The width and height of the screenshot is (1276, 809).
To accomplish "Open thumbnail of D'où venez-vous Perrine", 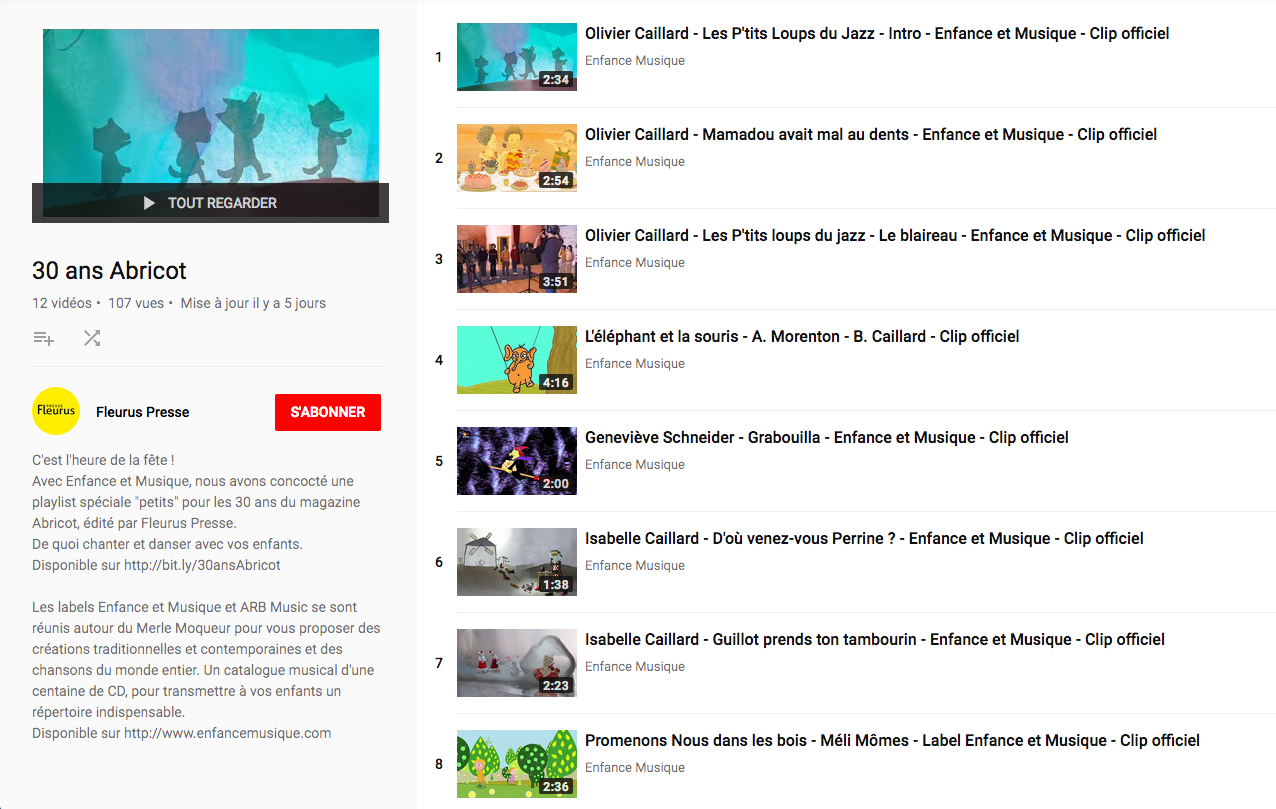I will 517,562.
